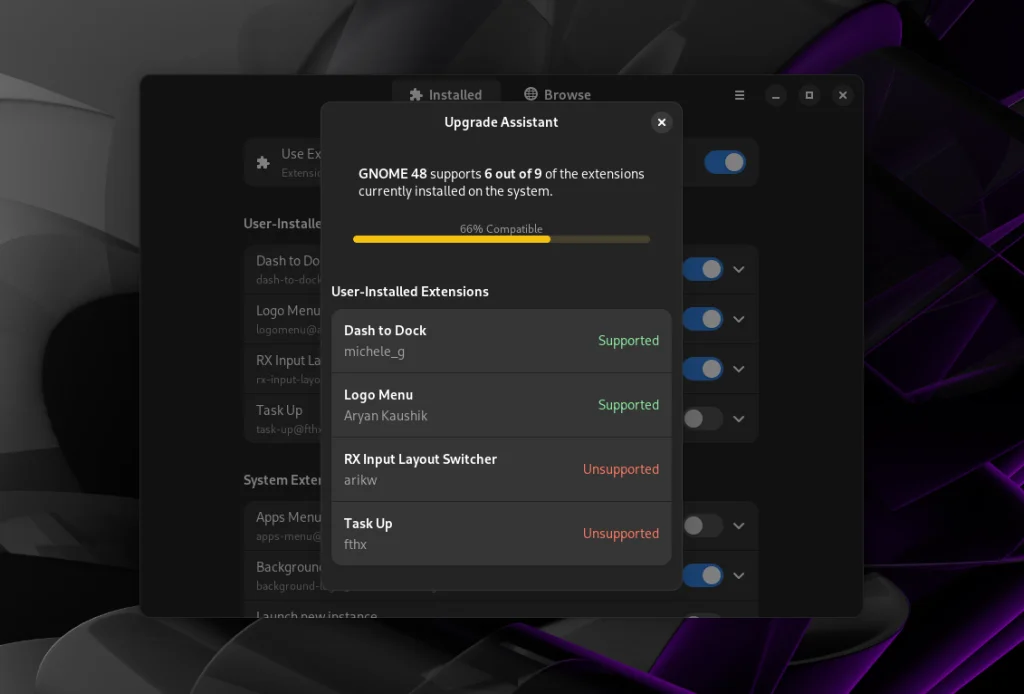Close the Upgrade Assistant dialog
Viewport: 1024px width, 694px height.
pos(661,122)
